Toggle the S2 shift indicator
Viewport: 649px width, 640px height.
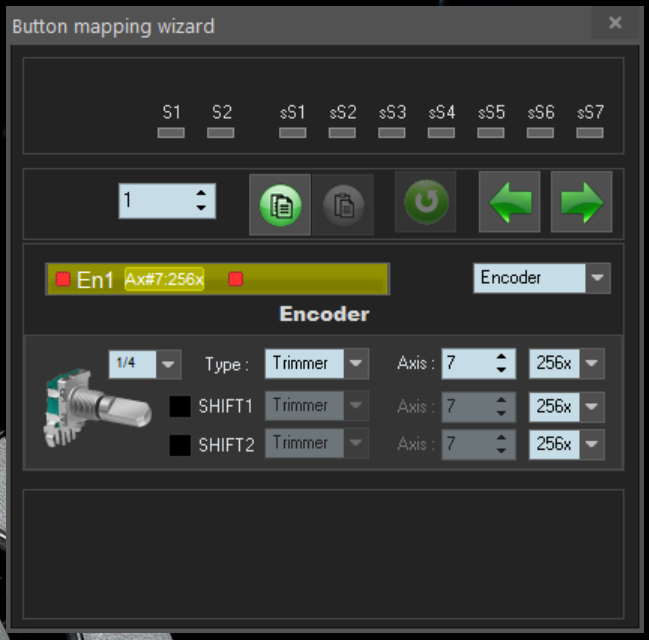tap(221, 133)
